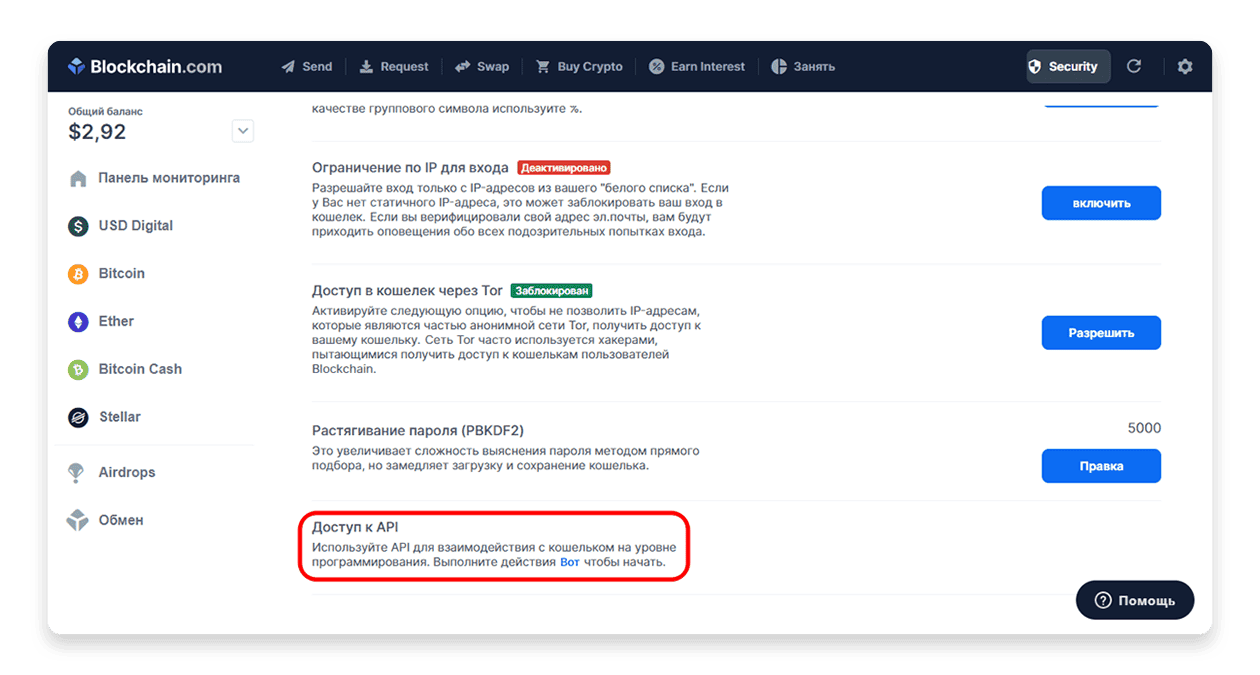Click the Swap arrows icon

point(462,67)
